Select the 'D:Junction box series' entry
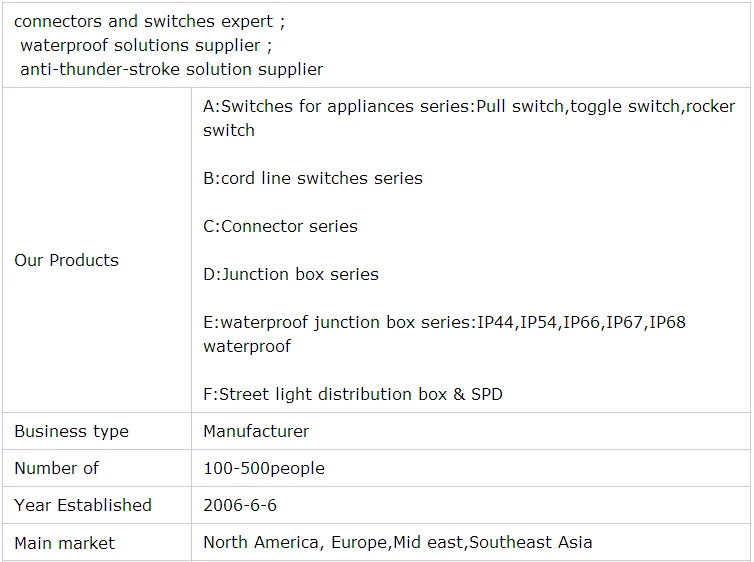This screenshot has width=754, height=562. coord(290,274)
